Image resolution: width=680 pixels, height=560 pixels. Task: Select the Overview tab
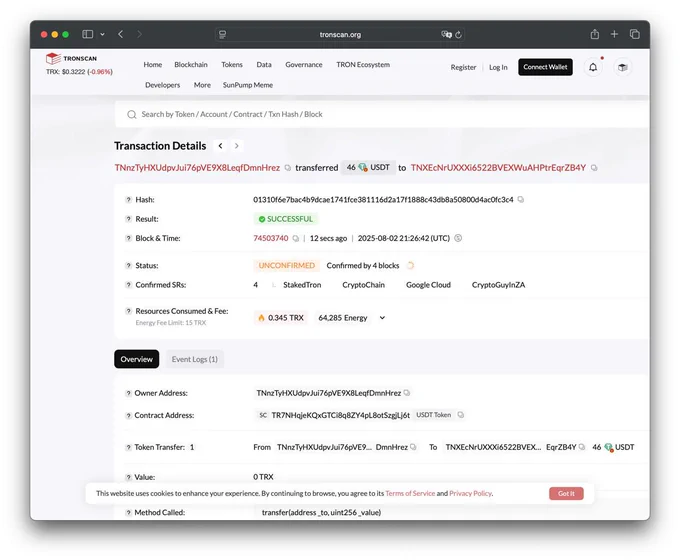click(137, 359)
